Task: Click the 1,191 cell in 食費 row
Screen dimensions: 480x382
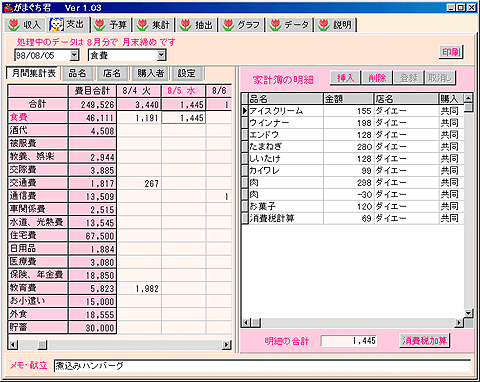Action: 139,117
